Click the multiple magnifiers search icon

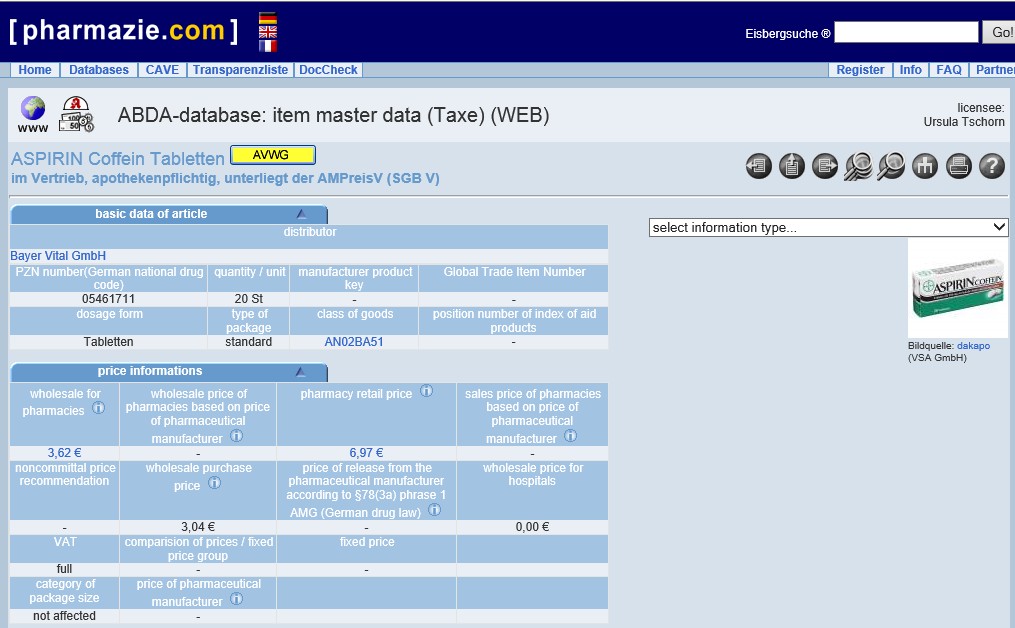(858, 166)
